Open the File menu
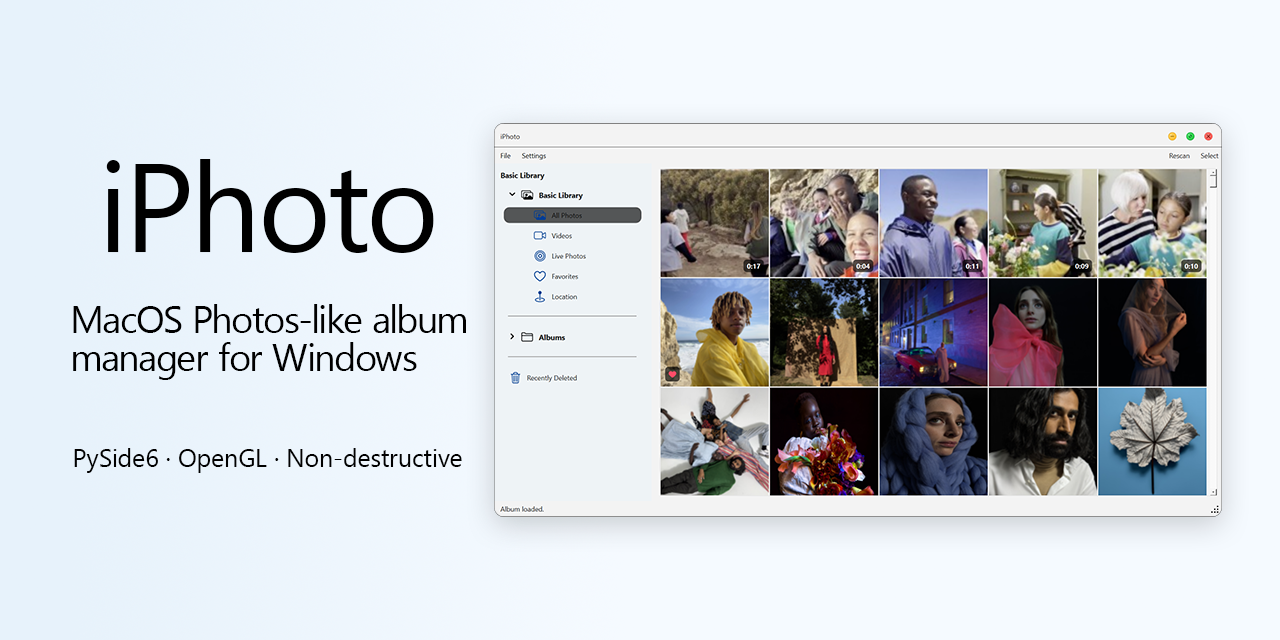Image resolution: width=1280 pixels, height=640 pixels. pyautogui.click(x=505, y=156)
